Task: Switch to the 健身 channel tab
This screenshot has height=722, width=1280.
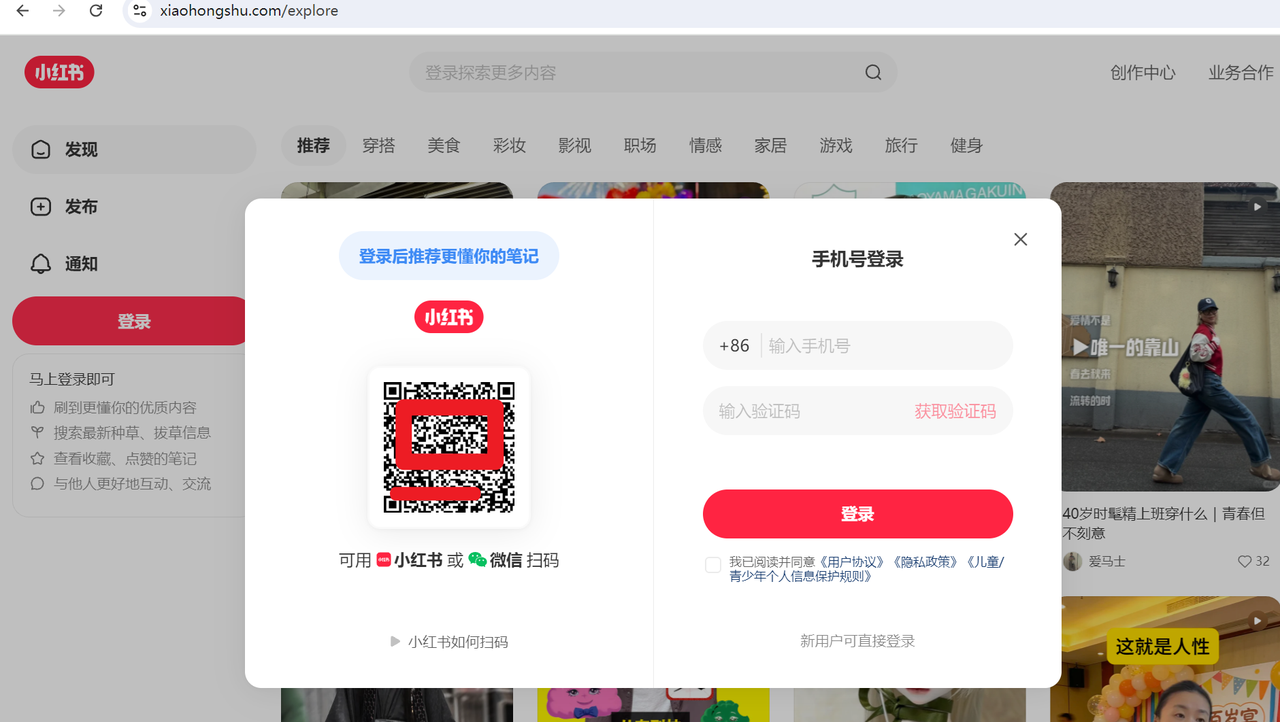Action: (966, 145)
